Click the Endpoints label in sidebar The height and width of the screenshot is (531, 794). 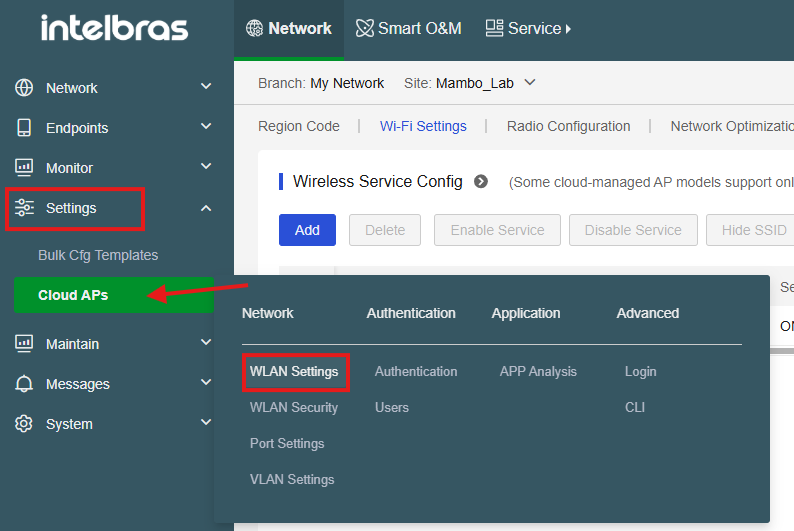[x=77, y=128]
